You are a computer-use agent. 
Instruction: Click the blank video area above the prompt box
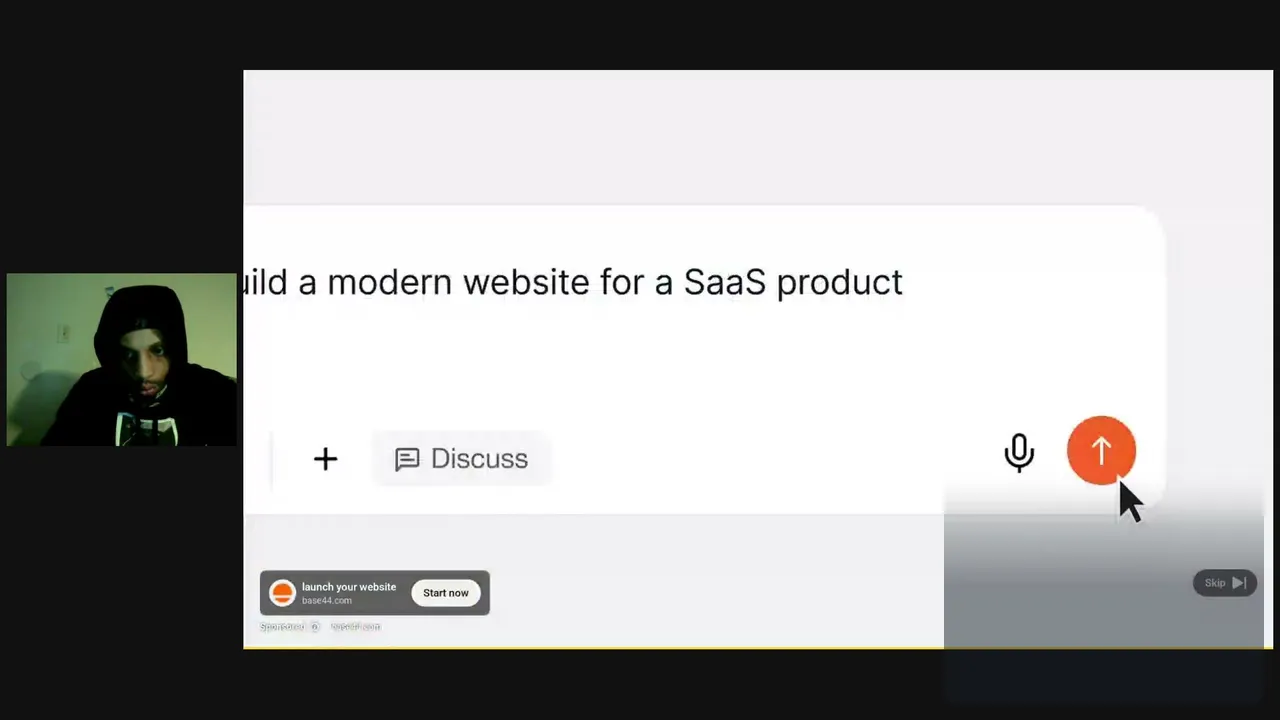point(700,138)
